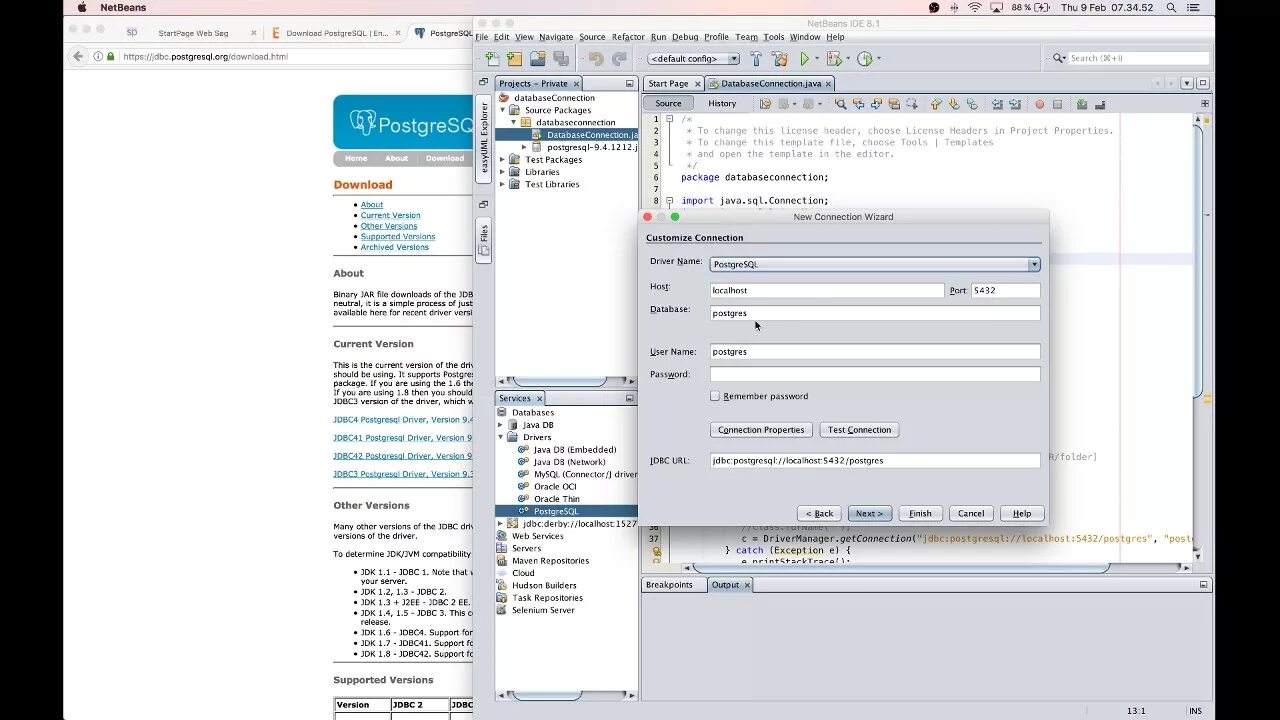Image resolution: width=1280 pixels, height=720 pixels.
Task: Click Stop Macro Recording square icon
Action: (x=1057, y=104)
